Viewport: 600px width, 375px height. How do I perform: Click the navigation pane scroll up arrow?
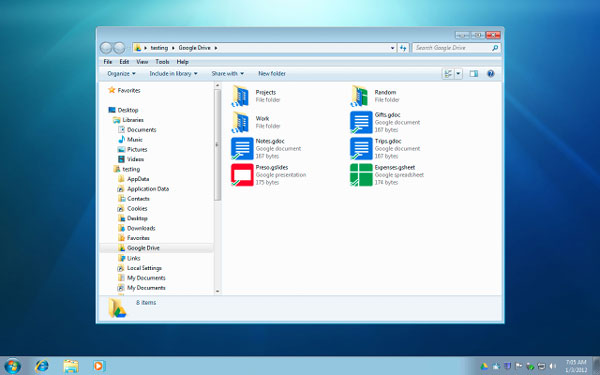click(218, 85)
